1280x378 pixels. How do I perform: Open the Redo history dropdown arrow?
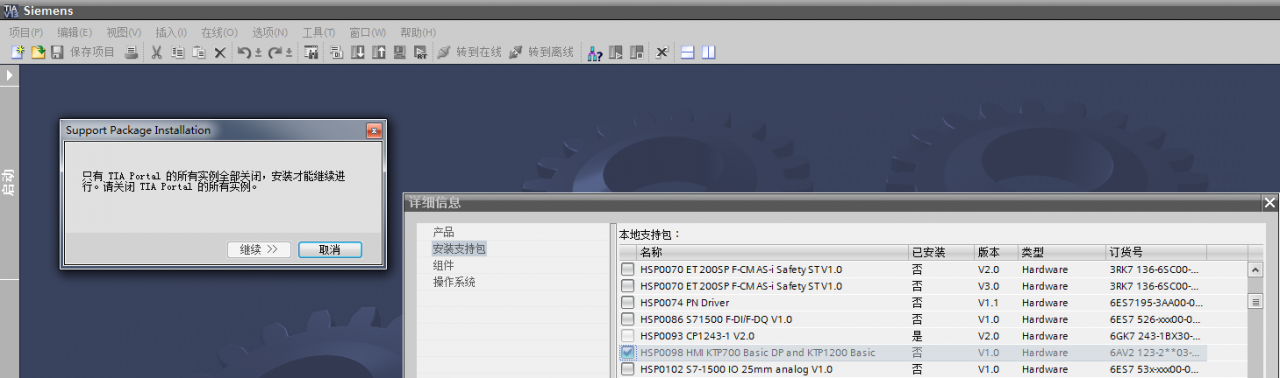[288, 52]
